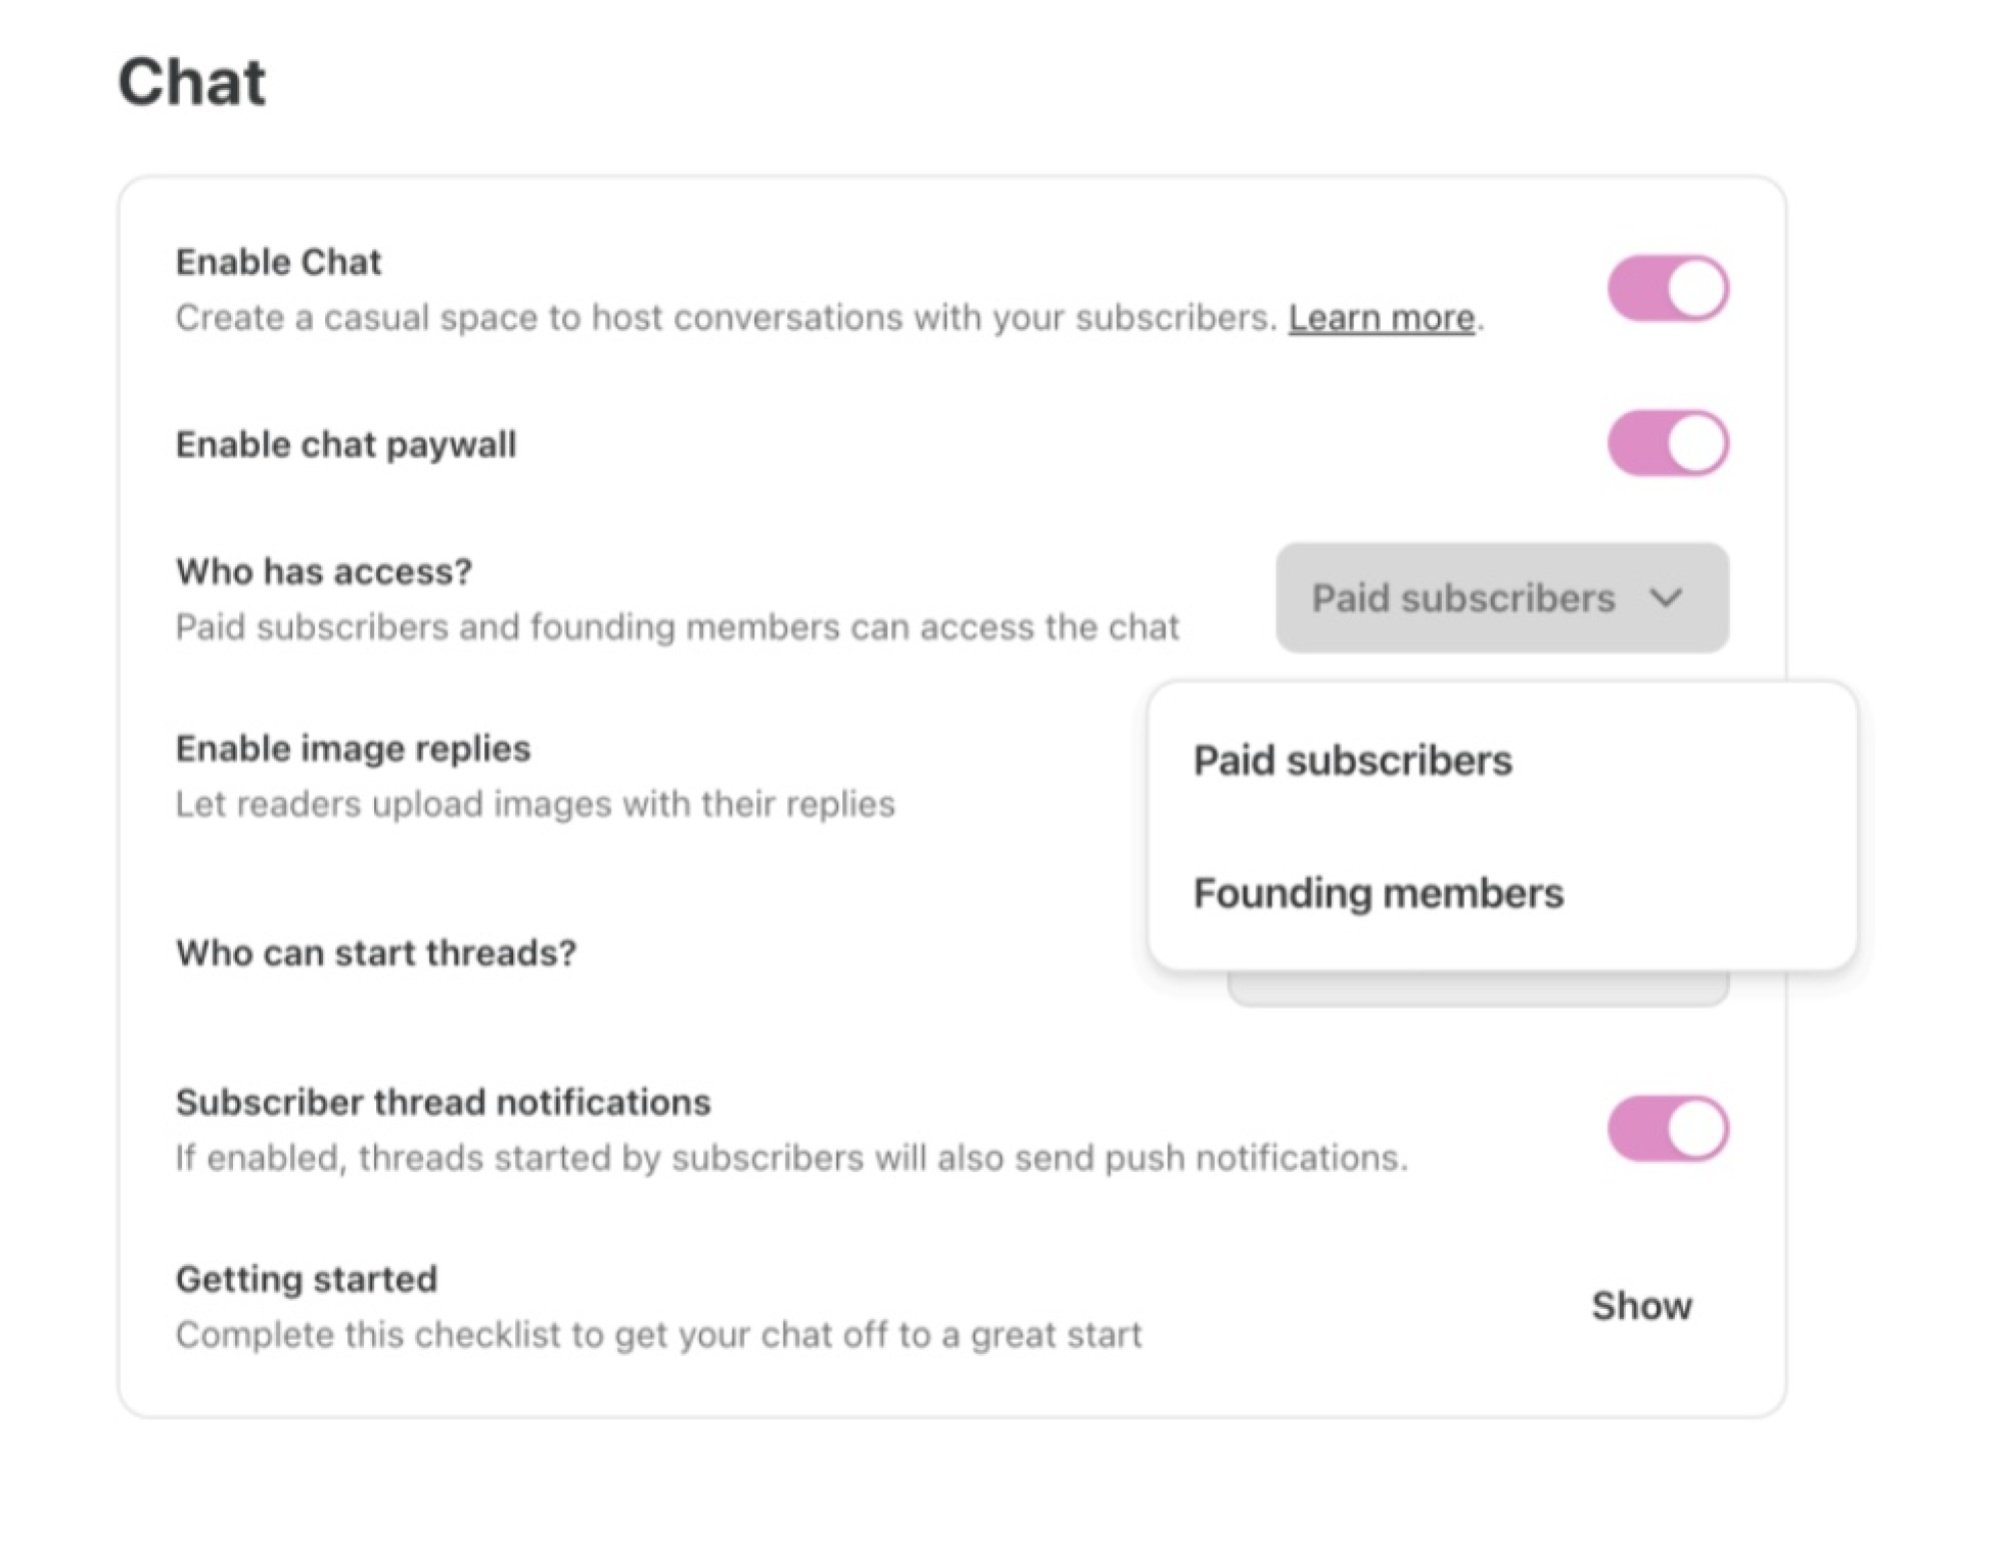Click the Enable image replies label

tap(353, 748)
